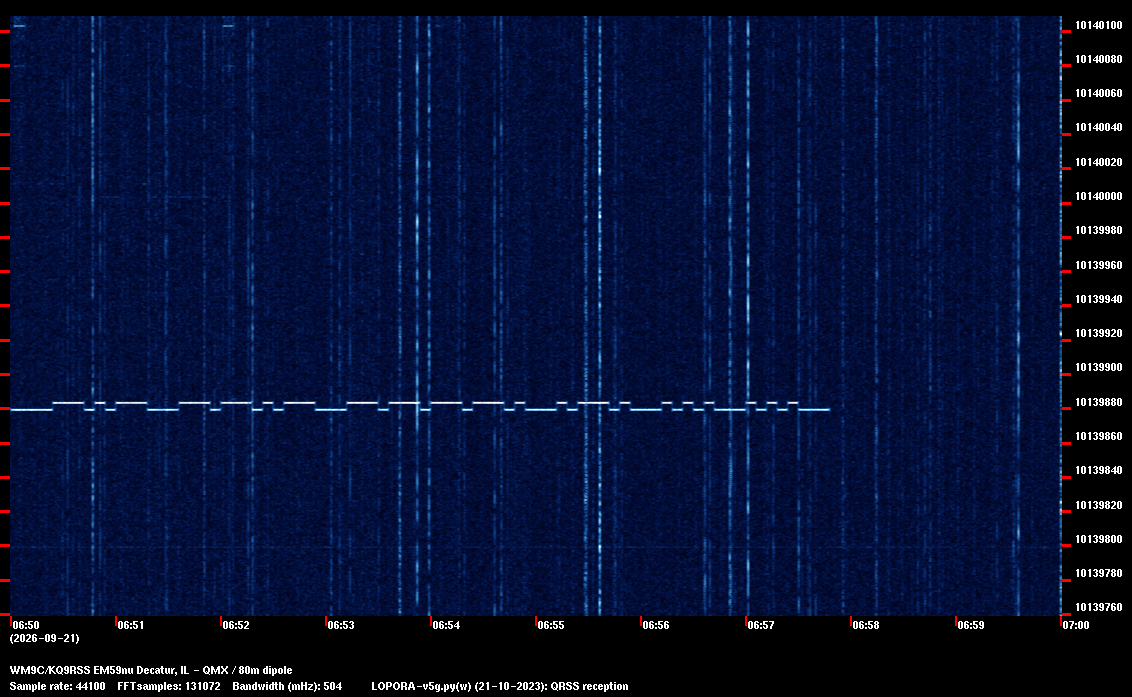Click the 10140000 frequency label
This screenshot has height=697, width=1132.
tap(1099, 196)
